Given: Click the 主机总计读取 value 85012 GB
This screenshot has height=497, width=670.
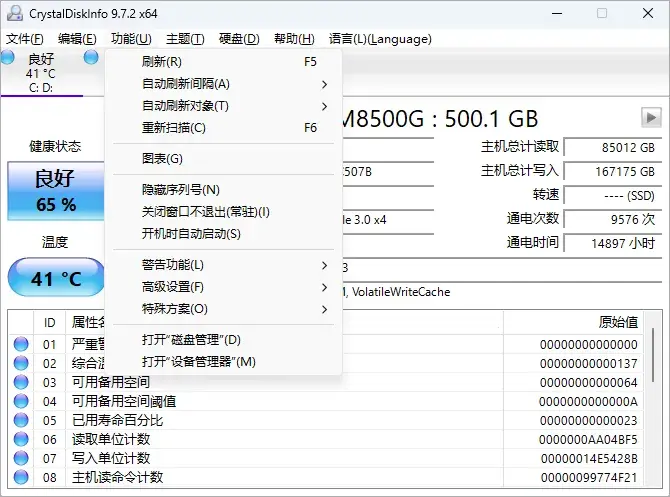Looking at the screenshot, I should coord(613,148).
